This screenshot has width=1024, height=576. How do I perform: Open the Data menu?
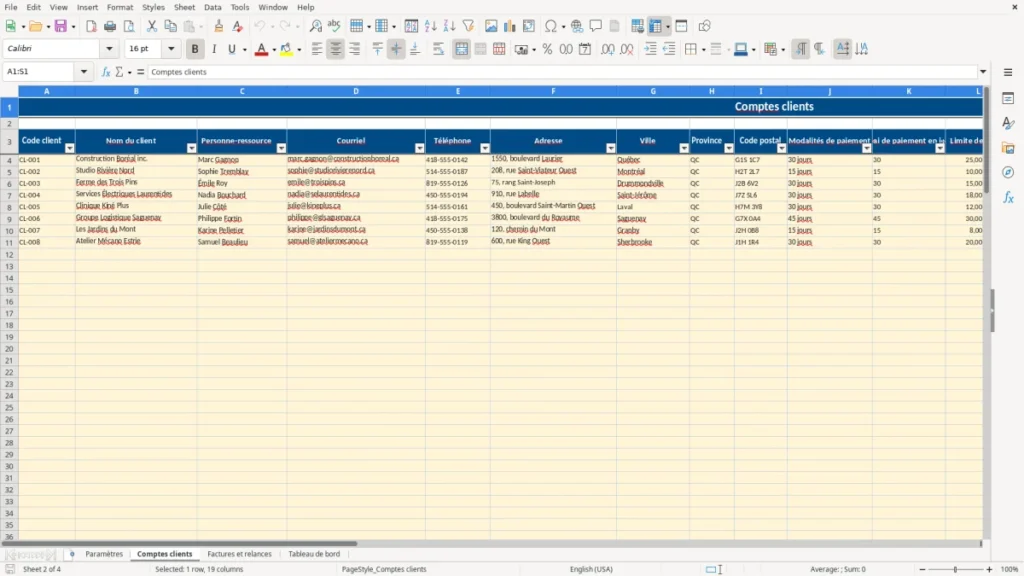212,7
